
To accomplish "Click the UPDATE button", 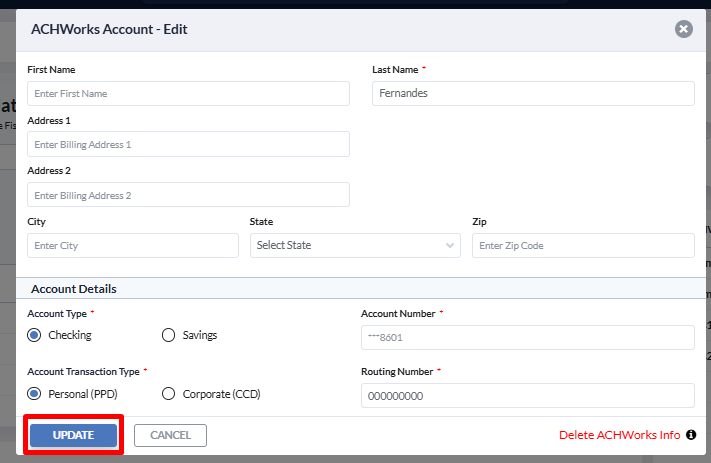I will tap(73, 435).
